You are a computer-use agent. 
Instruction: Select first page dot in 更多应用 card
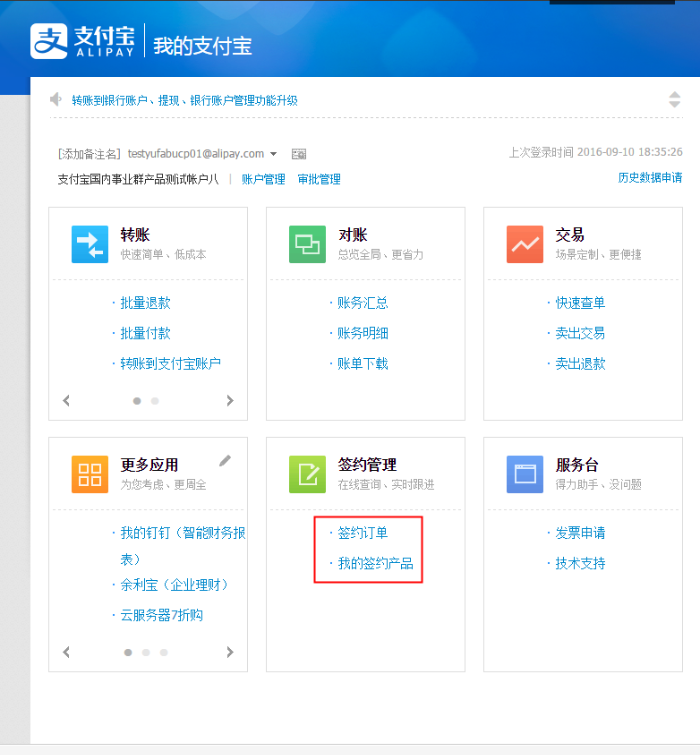tap(128, 652)
